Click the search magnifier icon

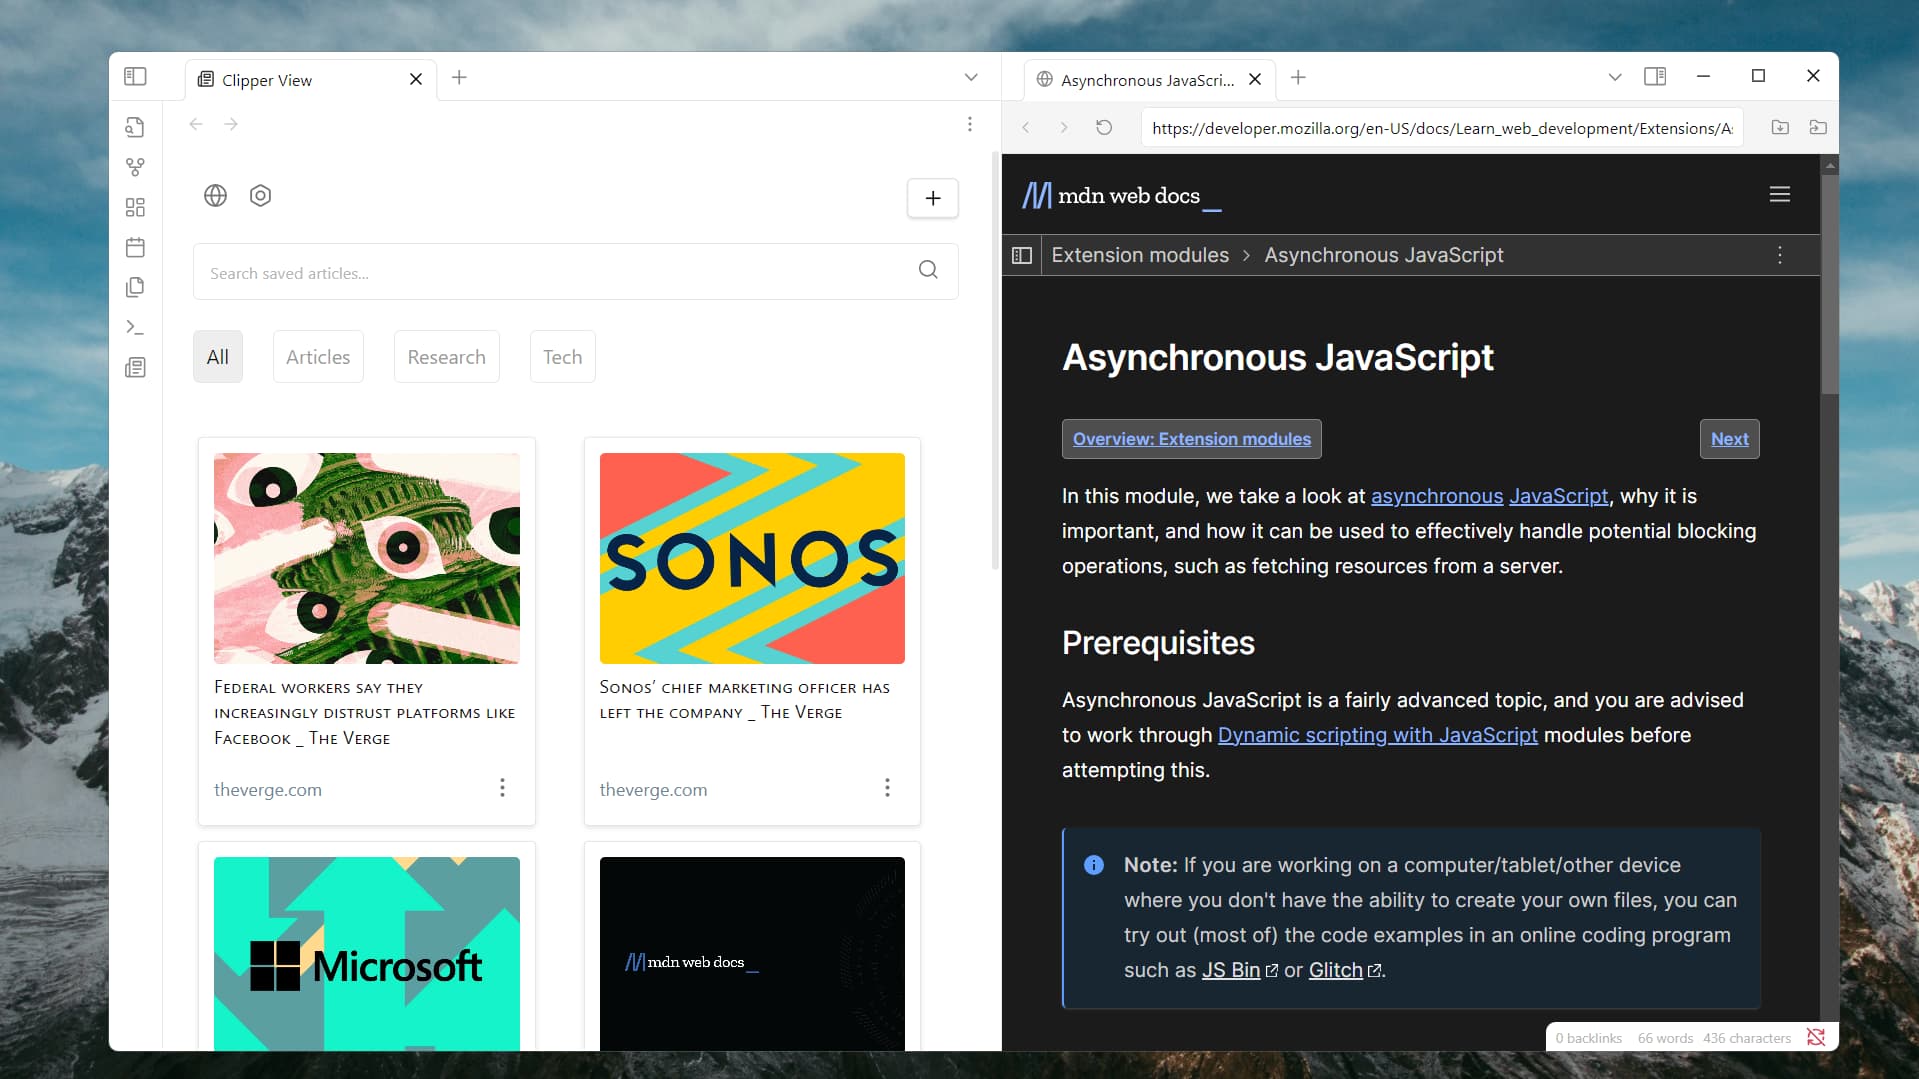point(928,270)
